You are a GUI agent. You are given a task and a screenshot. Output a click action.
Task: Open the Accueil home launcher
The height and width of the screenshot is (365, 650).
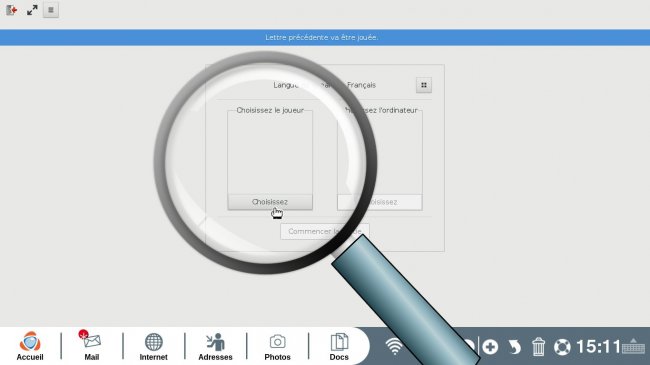[x=30, y=346]
